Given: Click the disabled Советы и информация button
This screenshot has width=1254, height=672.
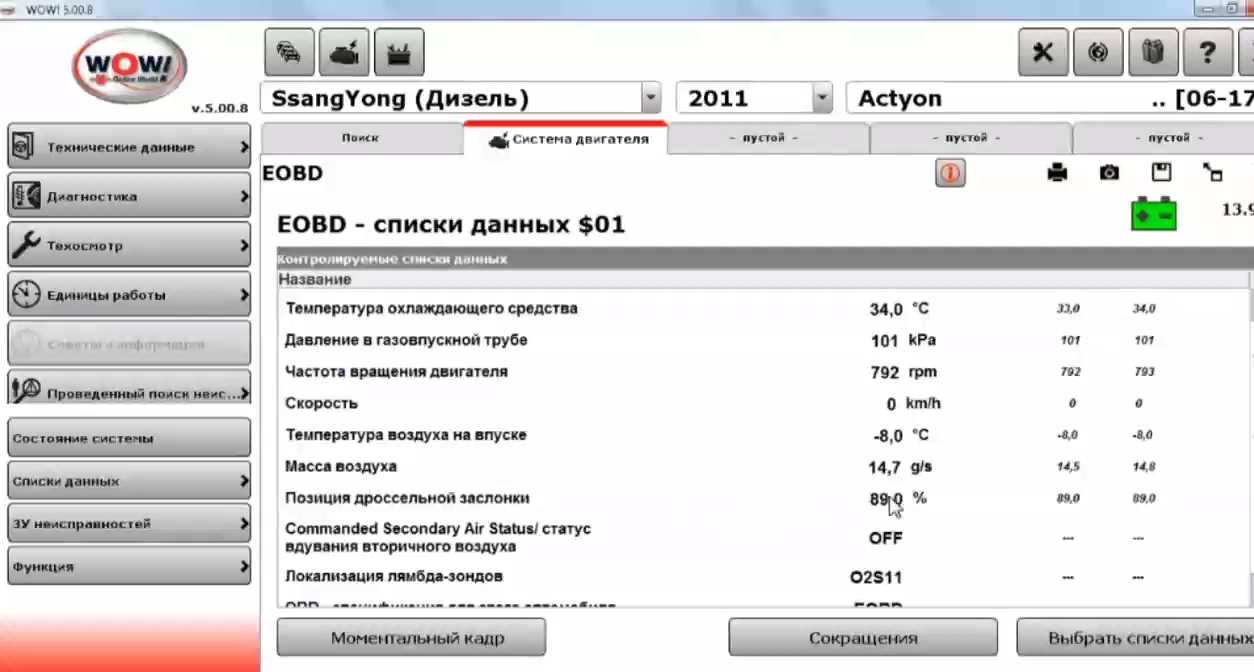Looking at the screenshot, I should [x=129, y=344].
